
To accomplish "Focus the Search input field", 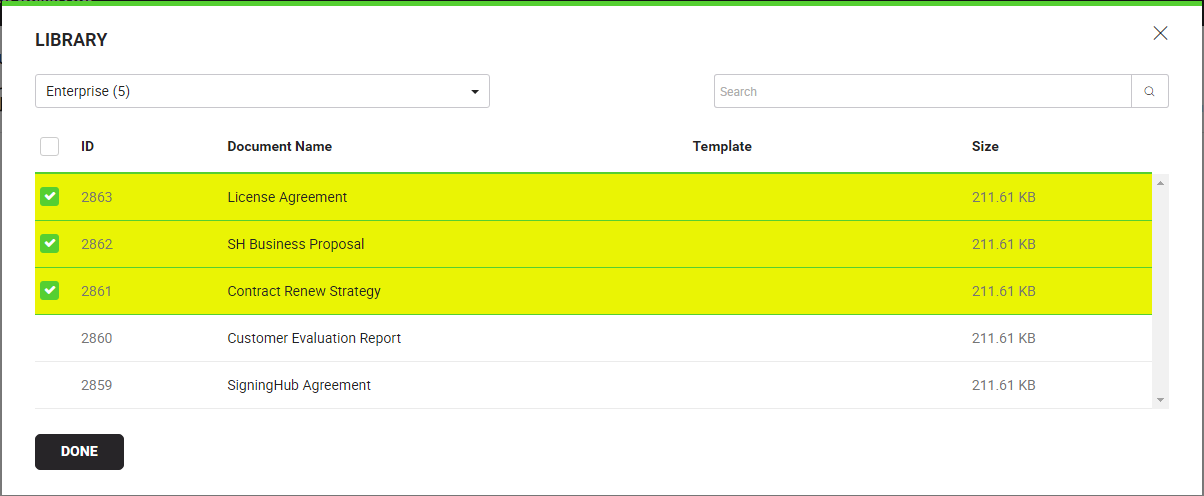I will pos(922,91).
